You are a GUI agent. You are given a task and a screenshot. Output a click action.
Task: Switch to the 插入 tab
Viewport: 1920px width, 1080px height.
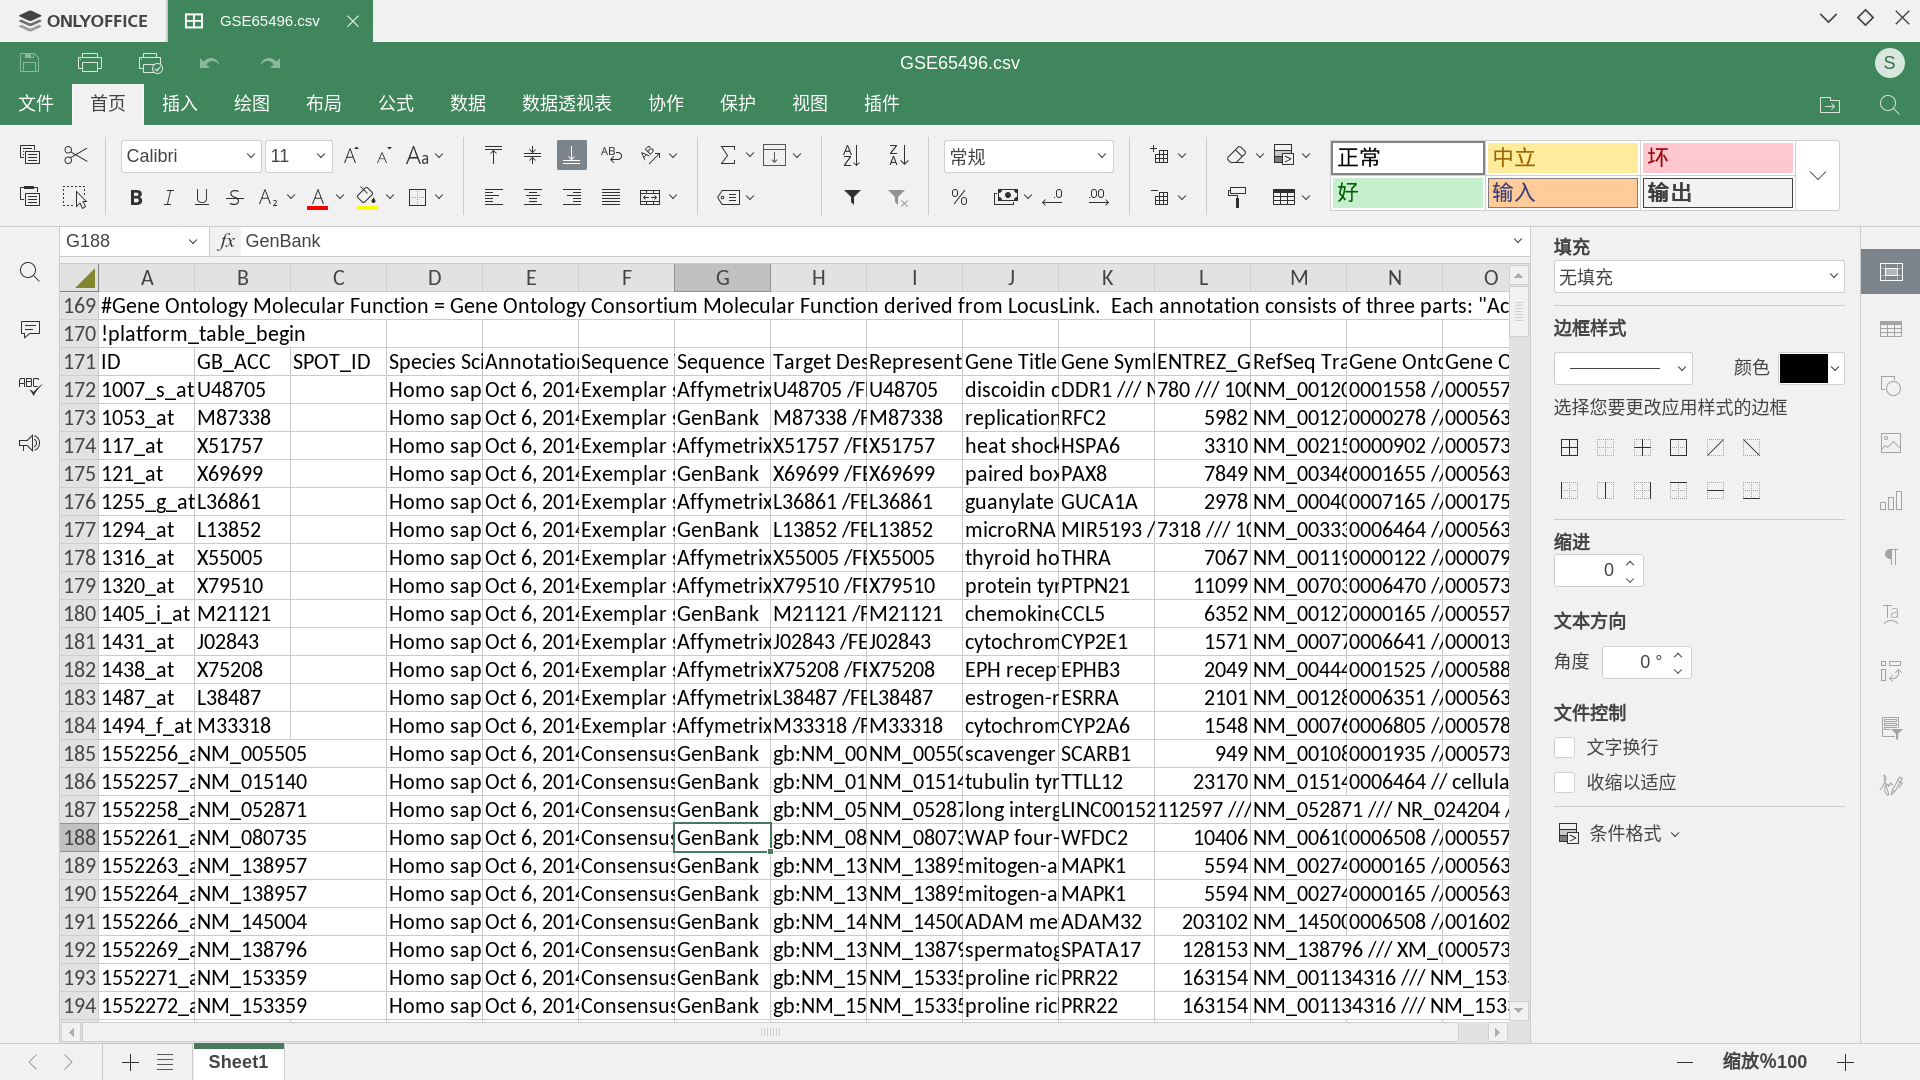tap(180, 103)
